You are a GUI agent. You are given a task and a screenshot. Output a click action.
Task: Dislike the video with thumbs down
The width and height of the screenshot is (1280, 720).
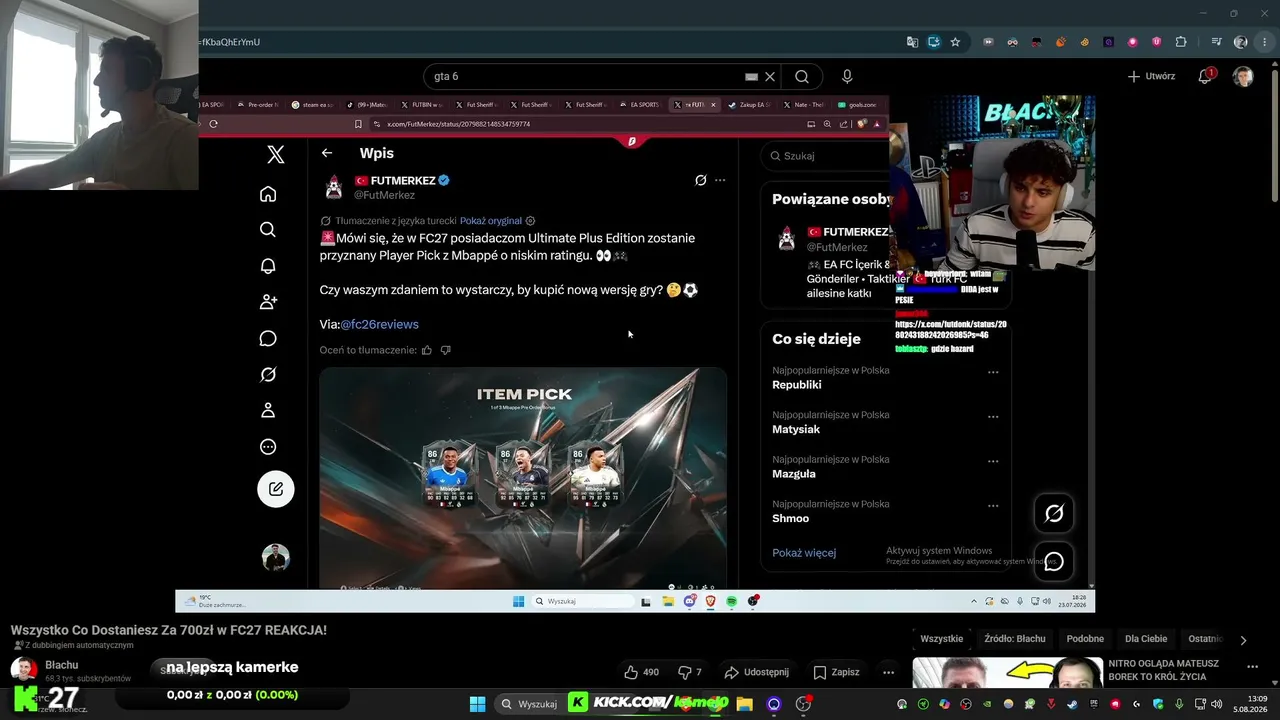(690, 672)
